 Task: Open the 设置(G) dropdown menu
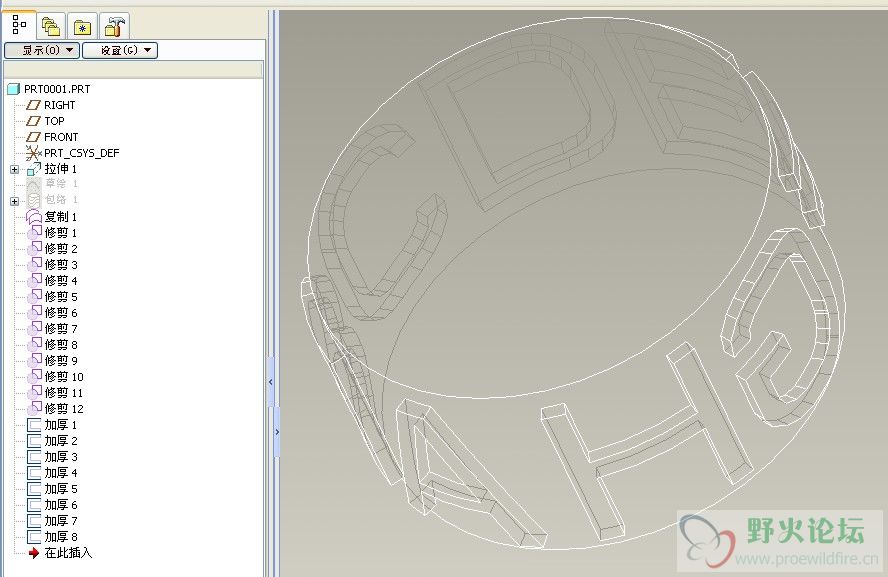coord(120,50)
